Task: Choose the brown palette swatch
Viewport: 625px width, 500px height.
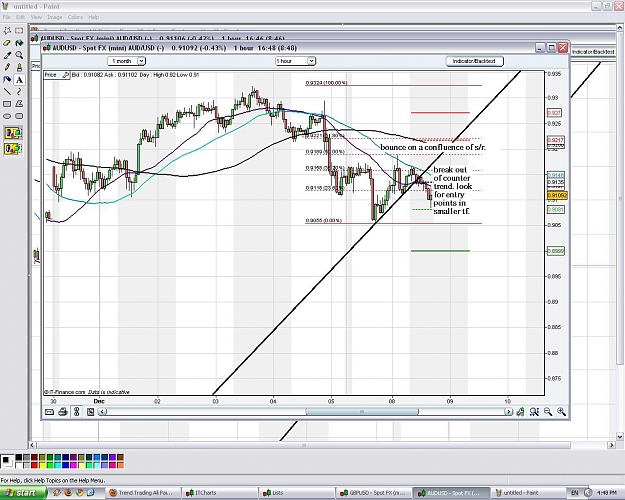Action: [120, 457]
